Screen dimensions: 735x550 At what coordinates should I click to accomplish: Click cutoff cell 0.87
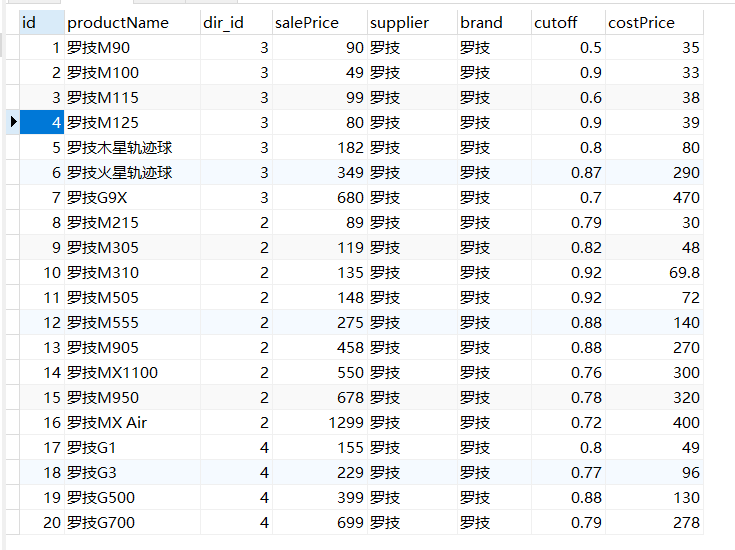tap(568, 173)
